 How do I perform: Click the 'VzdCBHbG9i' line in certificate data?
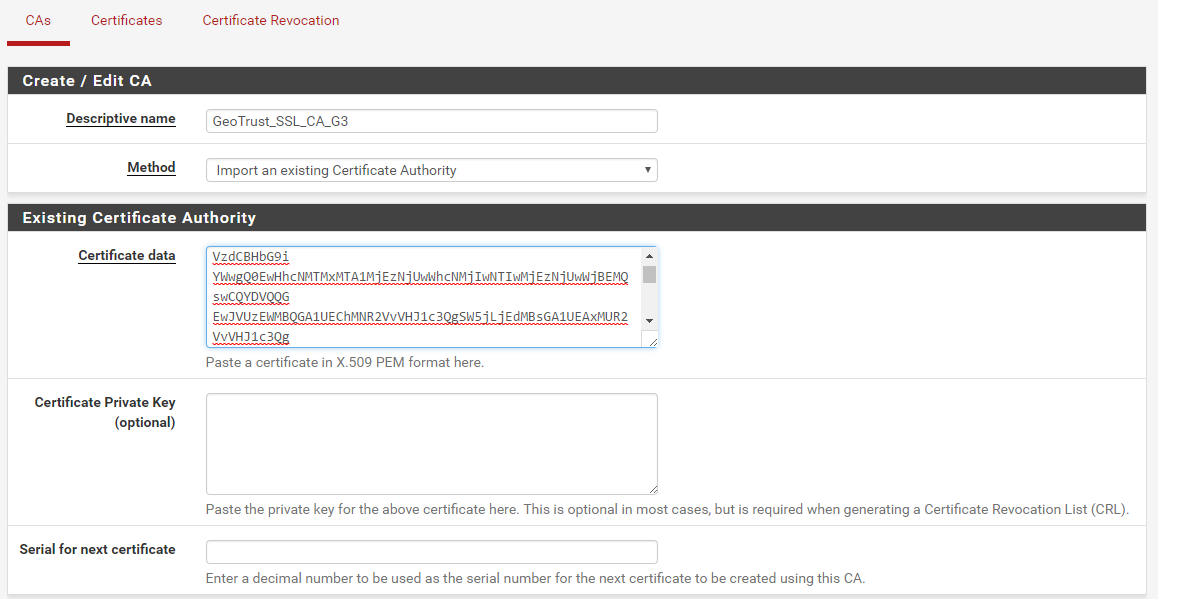click(x=250, y=257)
